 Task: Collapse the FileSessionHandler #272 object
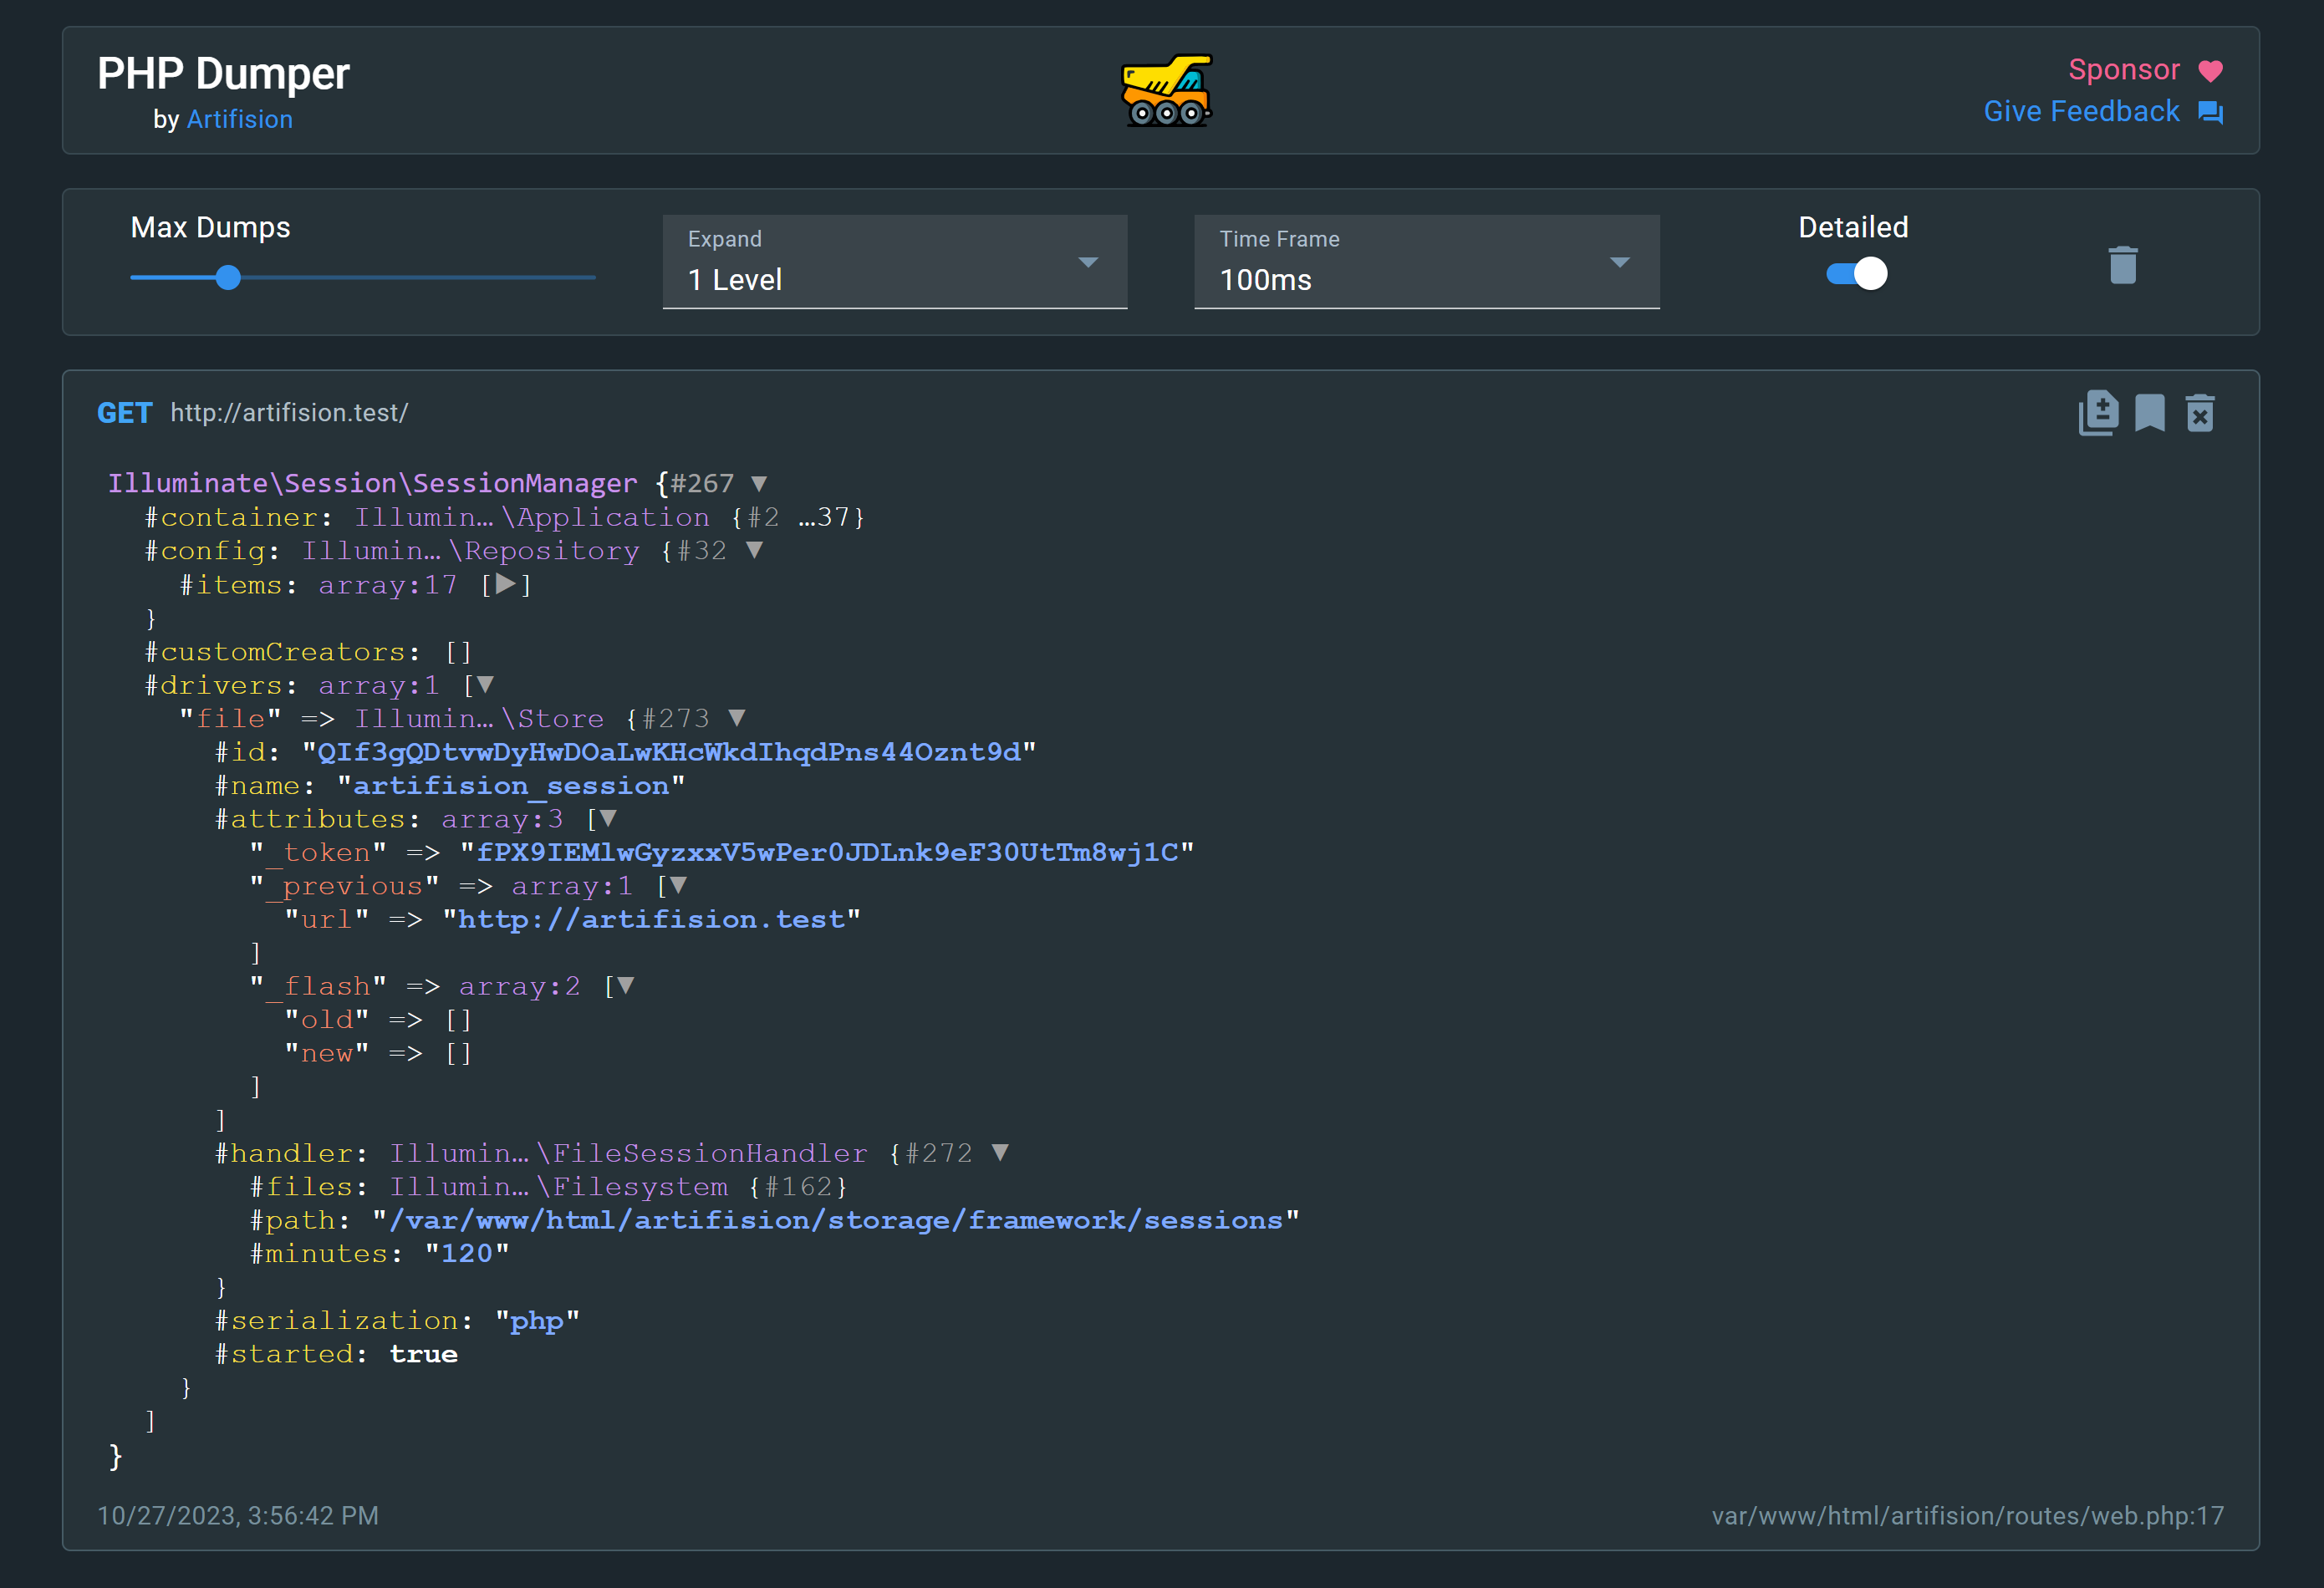(x=1001, y=1152)
